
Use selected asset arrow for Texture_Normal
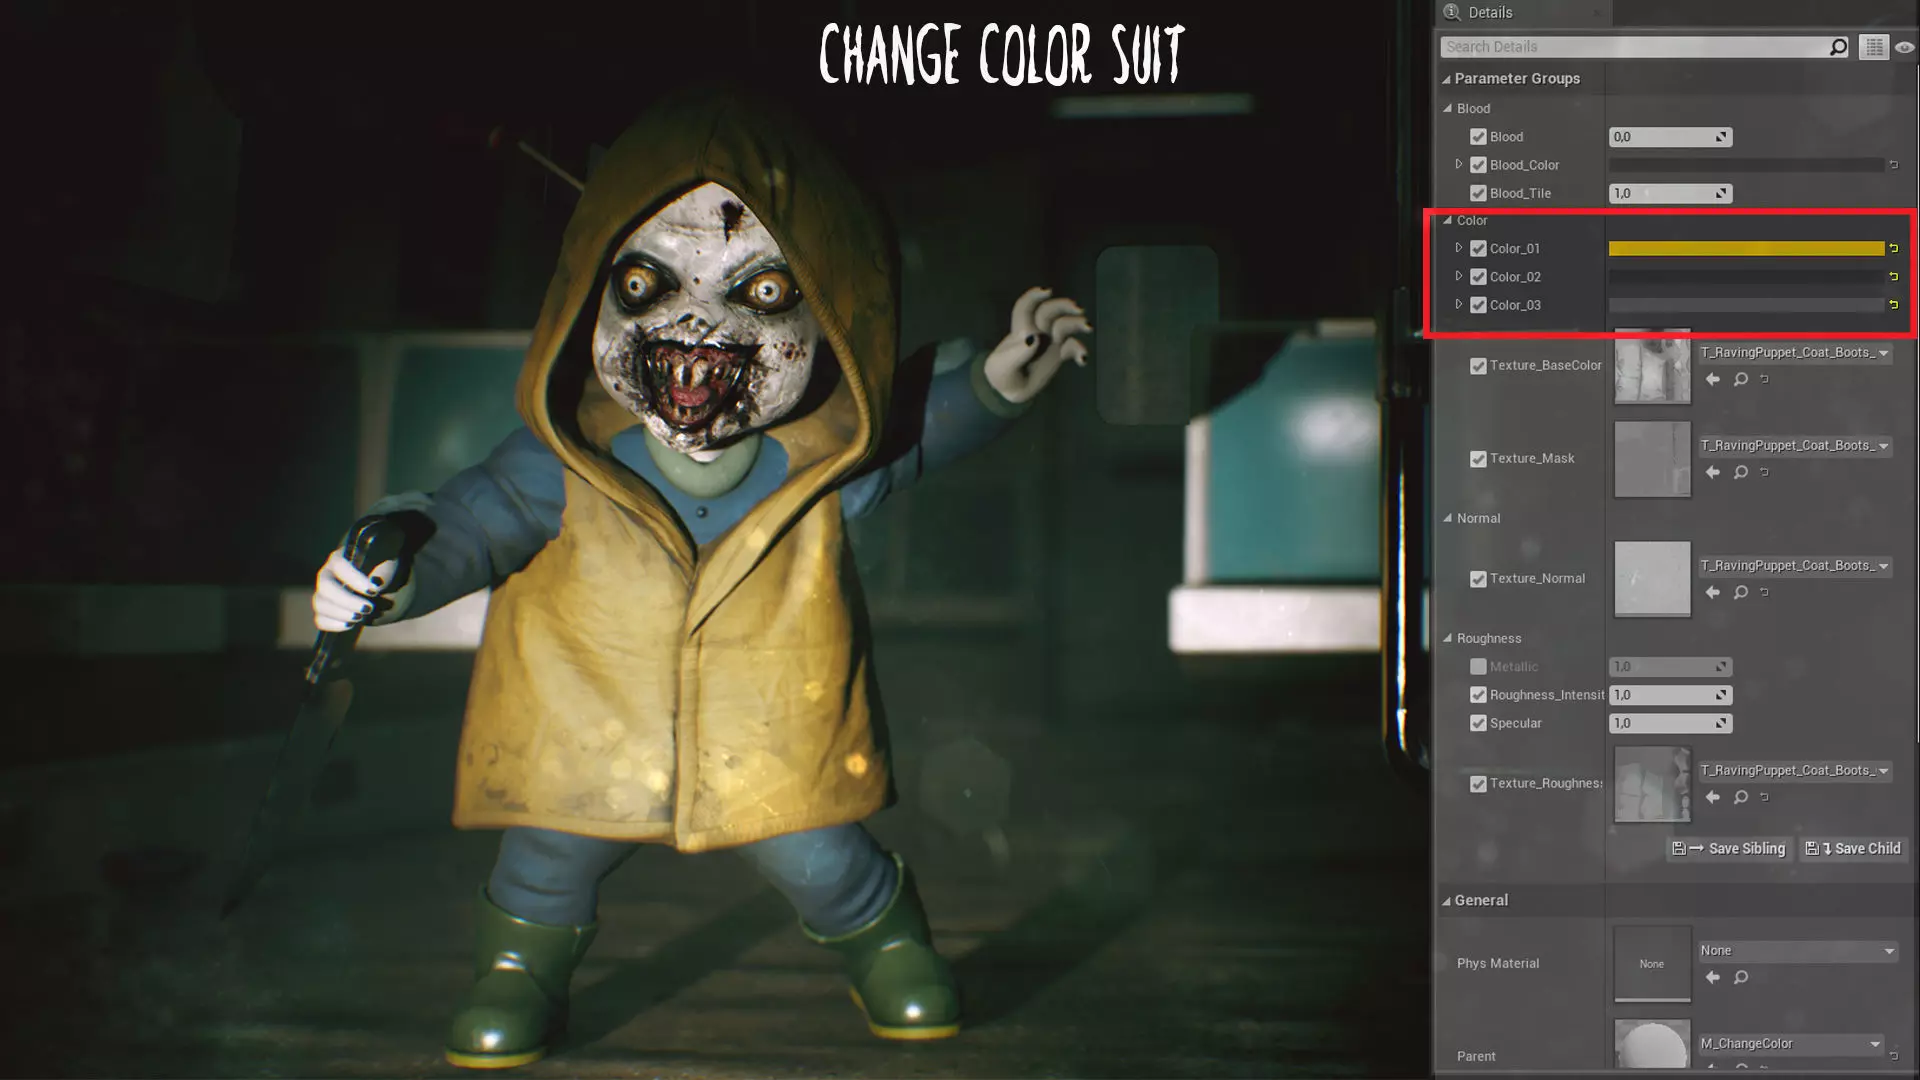click(1713, 592)
